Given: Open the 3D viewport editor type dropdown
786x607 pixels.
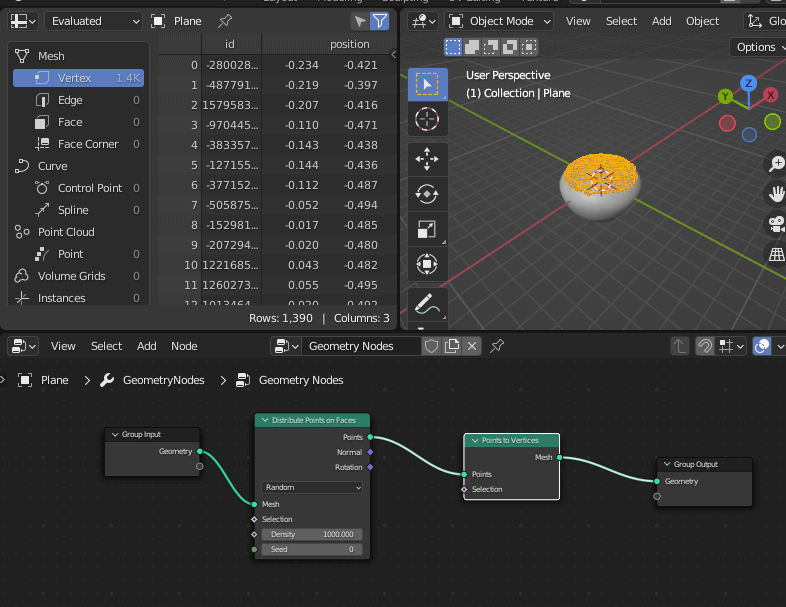Looking at the screenshot, I should tap(424, 21).
